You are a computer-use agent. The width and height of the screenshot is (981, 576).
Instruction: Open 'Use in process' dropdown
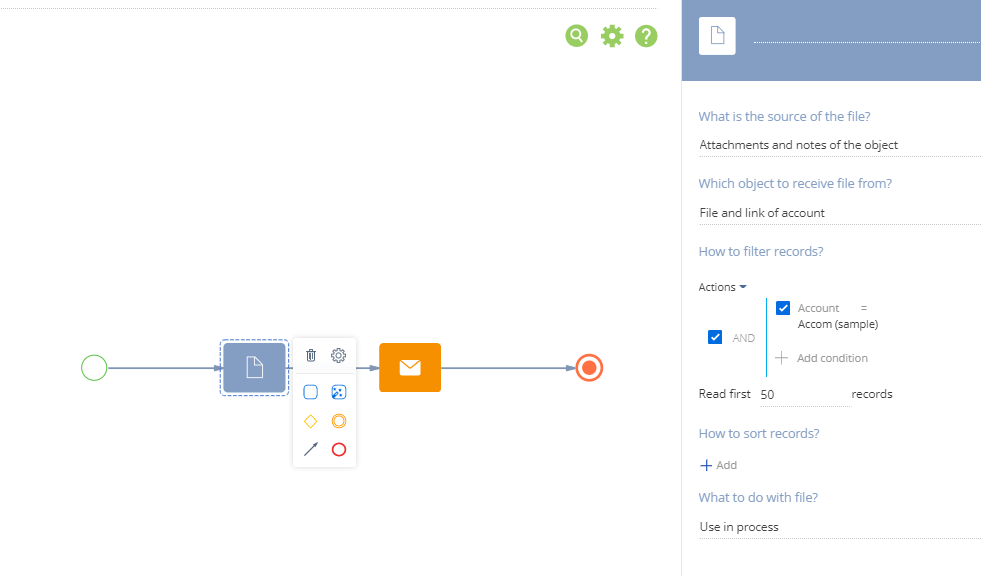tap(840, 527)
